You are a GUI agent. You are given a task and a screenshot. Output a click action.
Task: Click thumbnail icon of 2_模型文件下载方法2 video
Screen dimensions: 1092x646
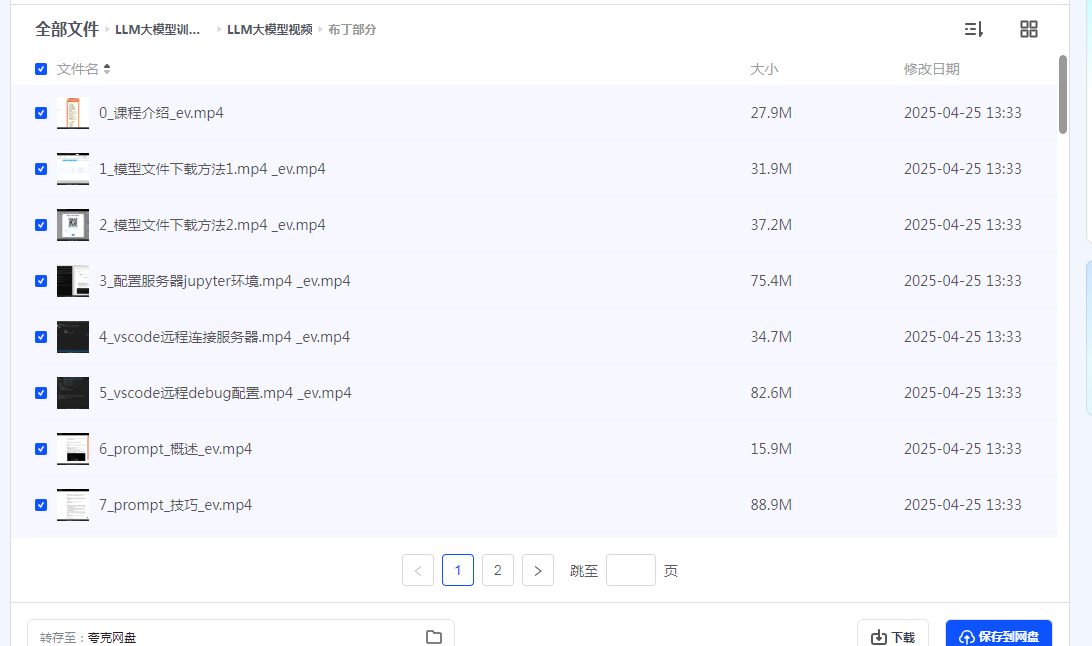coord(73,225)
